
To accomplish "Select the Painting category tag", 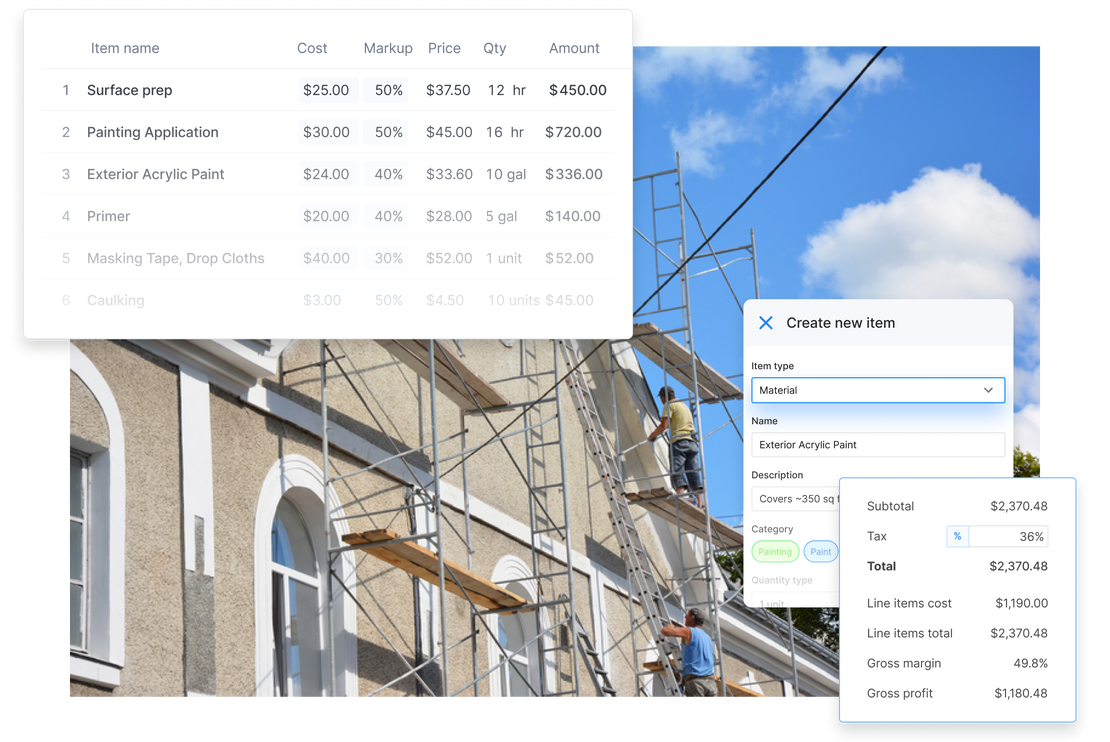I will (775, 552).
